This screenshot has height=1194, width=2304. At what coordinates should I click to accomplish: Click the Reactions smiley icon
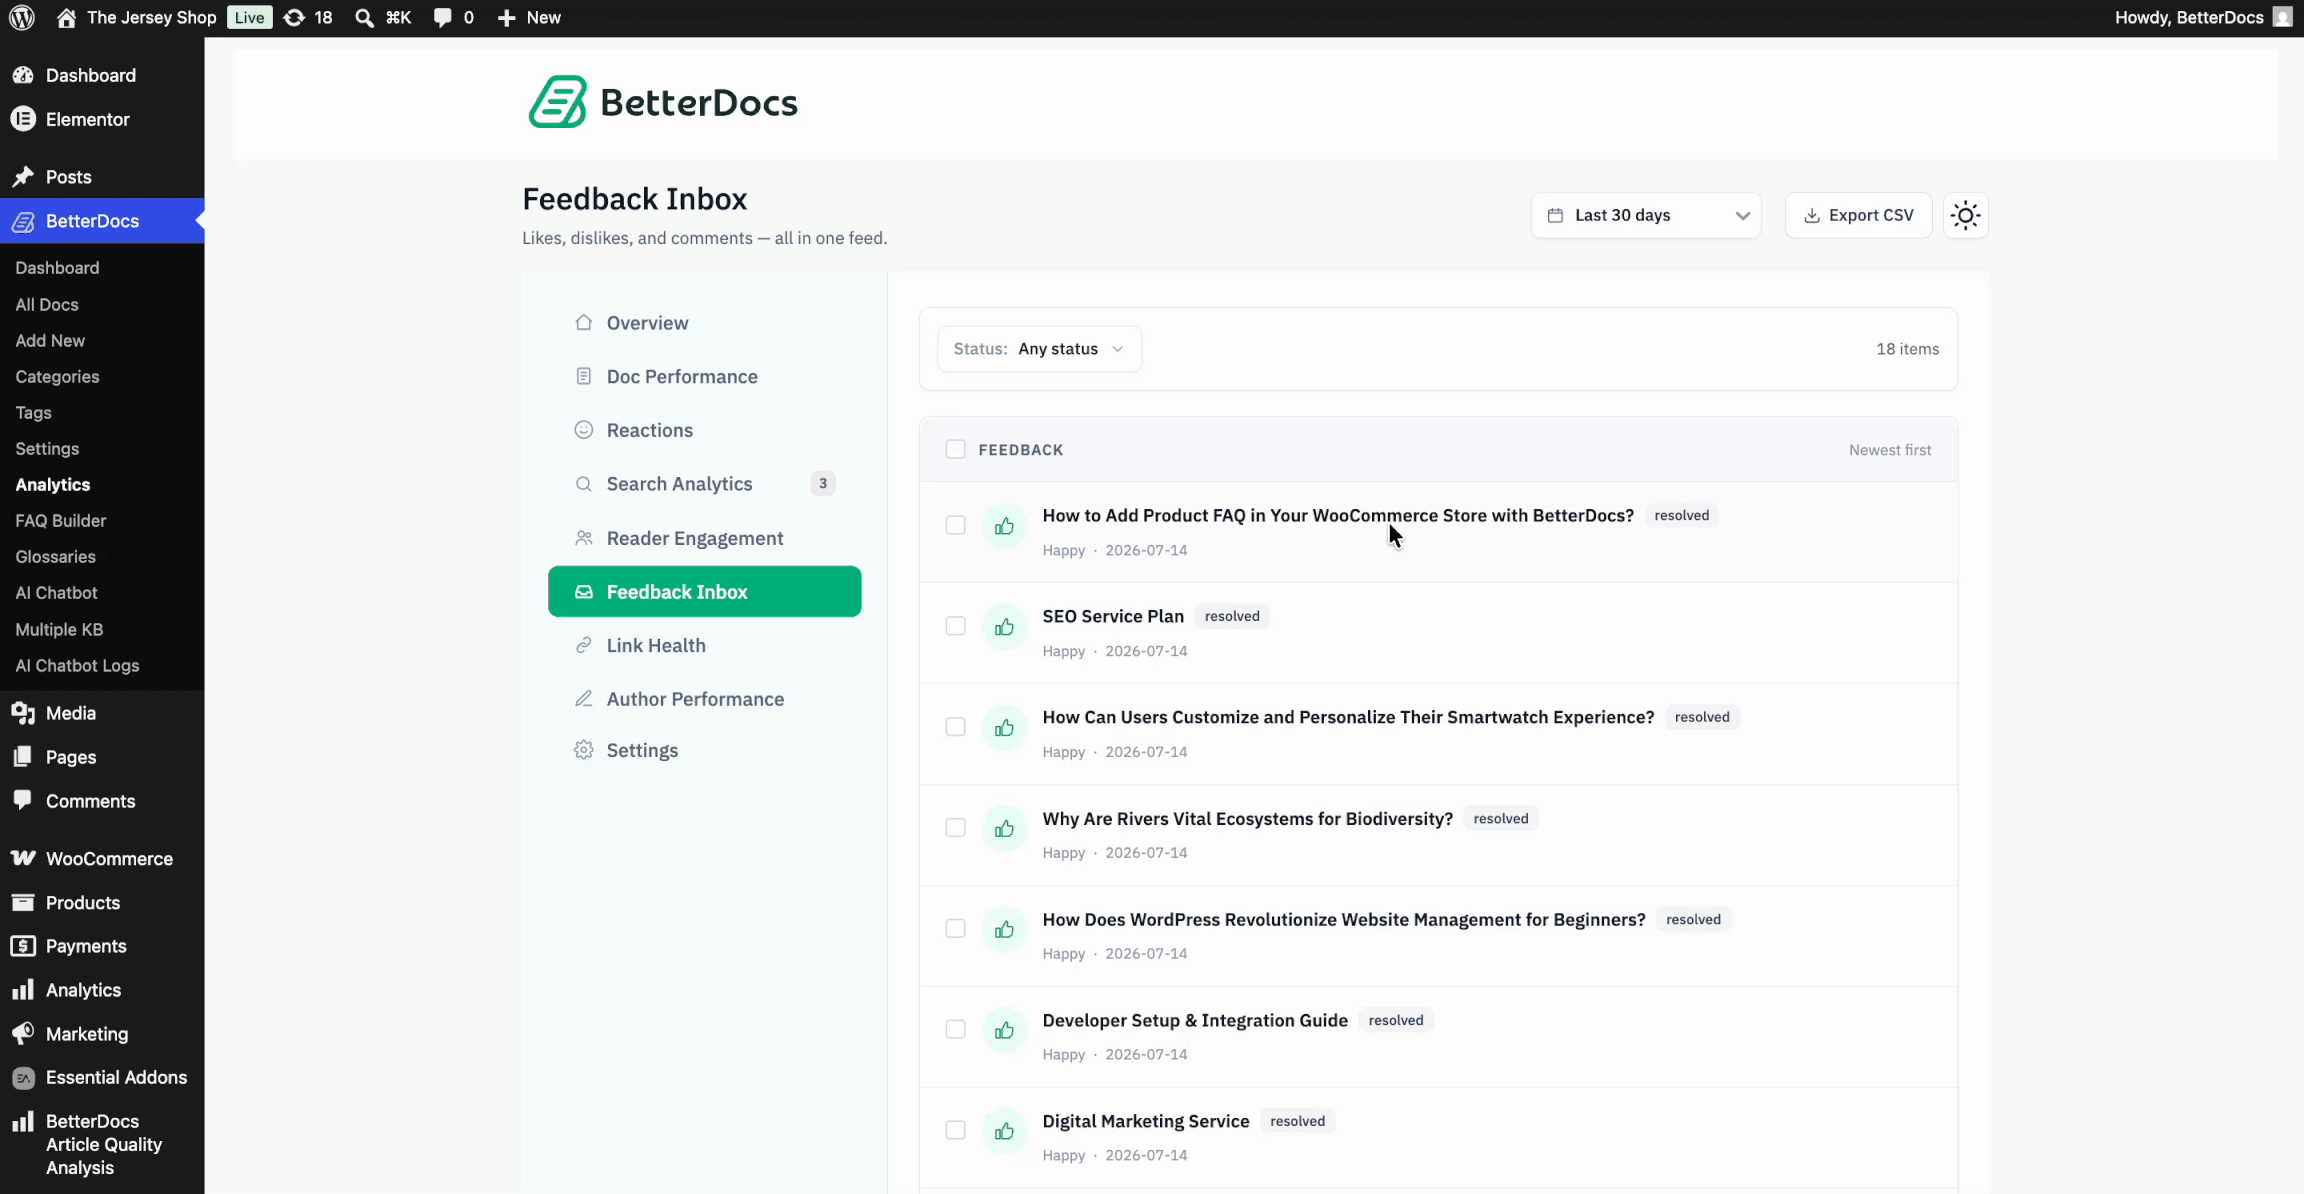tap(584, 429)
